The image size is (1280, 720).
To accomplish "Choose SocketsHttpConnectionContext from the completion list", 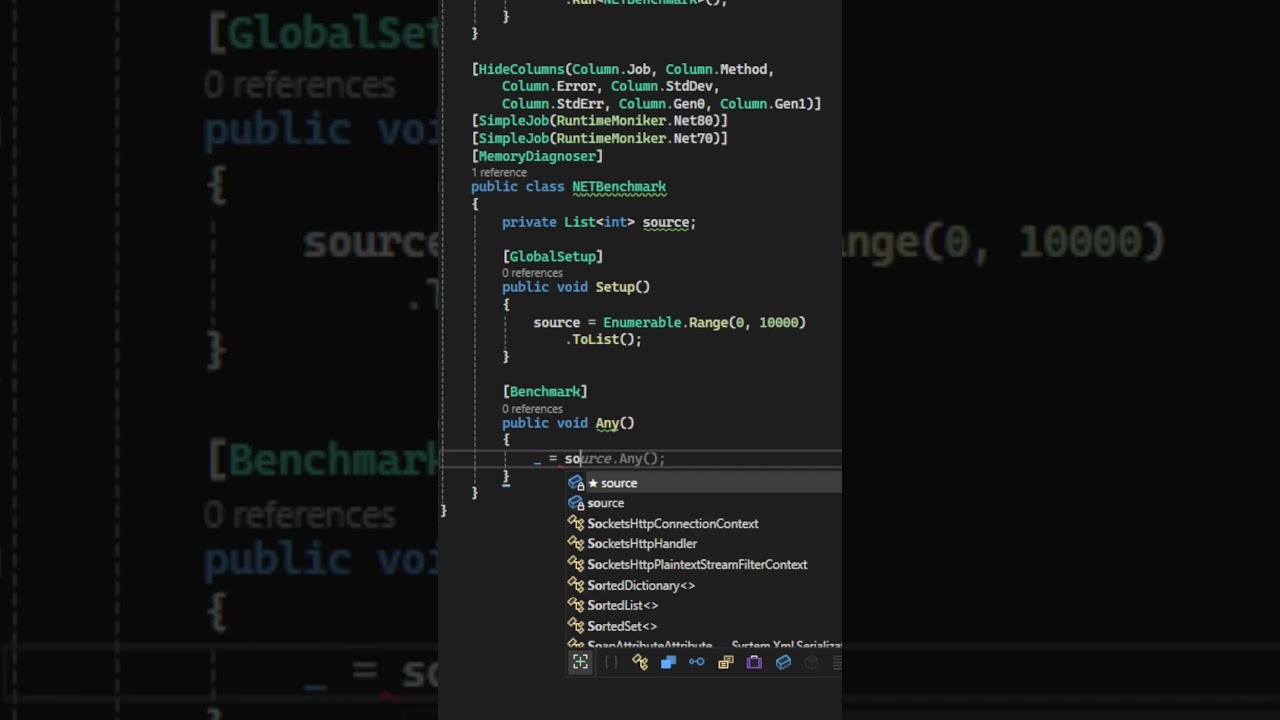I will (704, 524).
